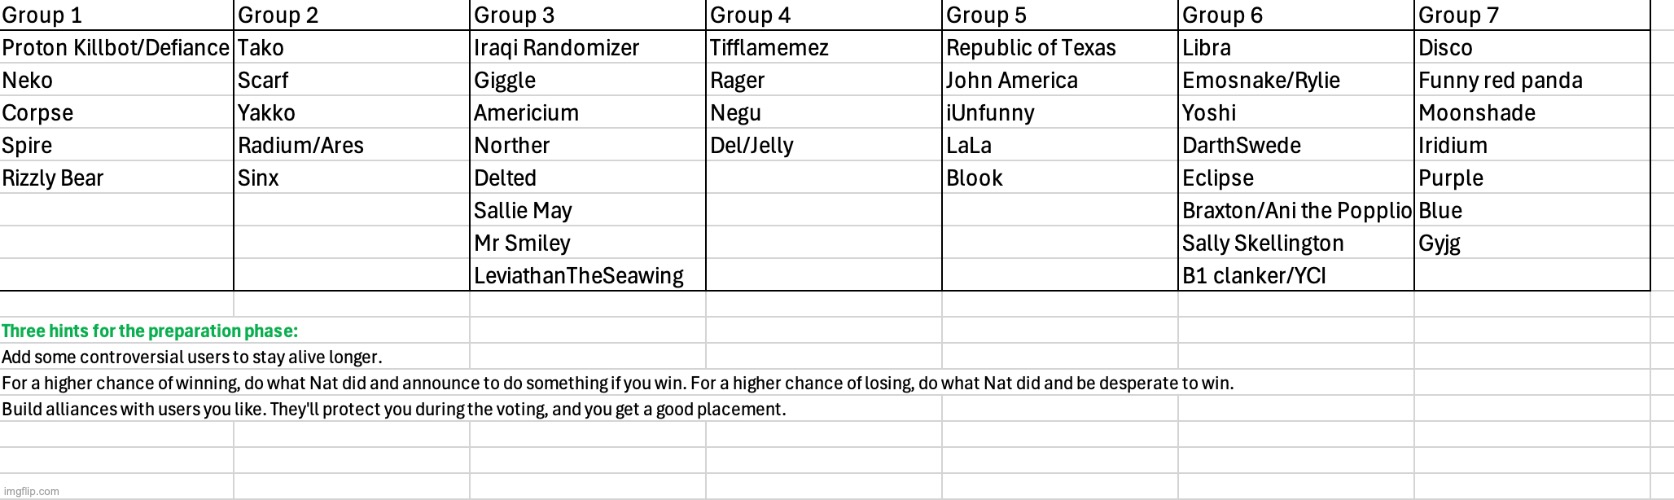Select the LeviathanTheSeawing cell
This screenshot has height=500, width=1674.
588,275
